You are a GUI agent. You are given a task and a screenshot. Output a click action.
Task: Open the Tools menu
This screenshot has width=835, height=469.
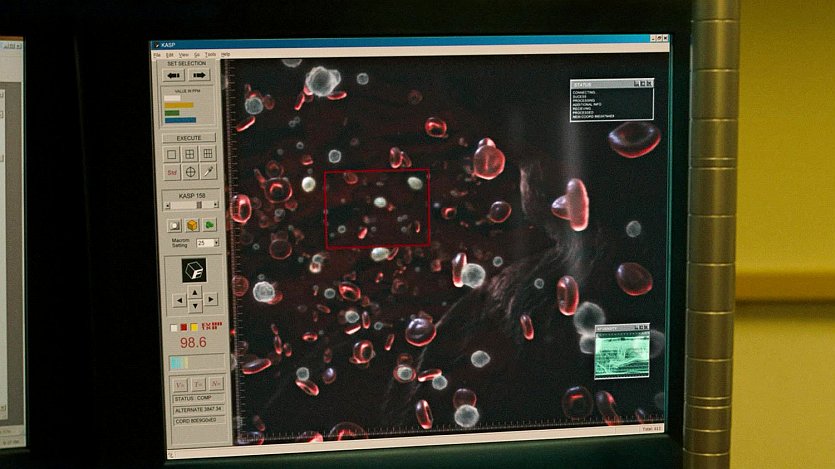click(x=210, y=54)
